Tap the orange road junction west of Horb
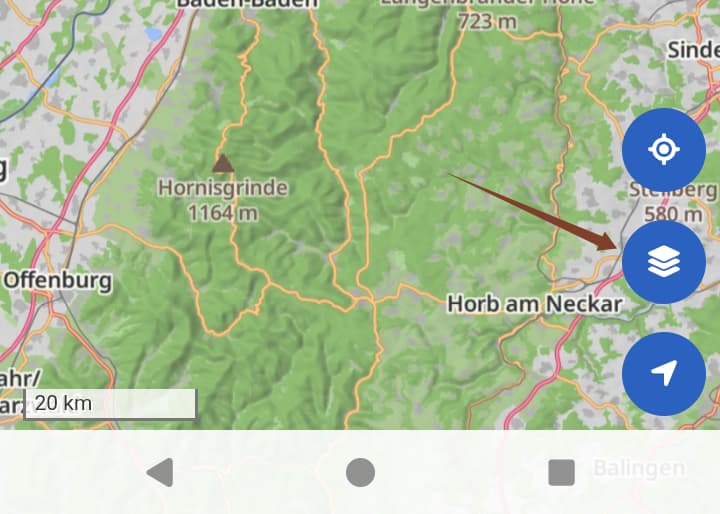This screenshot has width=720, height=514. click(x=365, y=297)
